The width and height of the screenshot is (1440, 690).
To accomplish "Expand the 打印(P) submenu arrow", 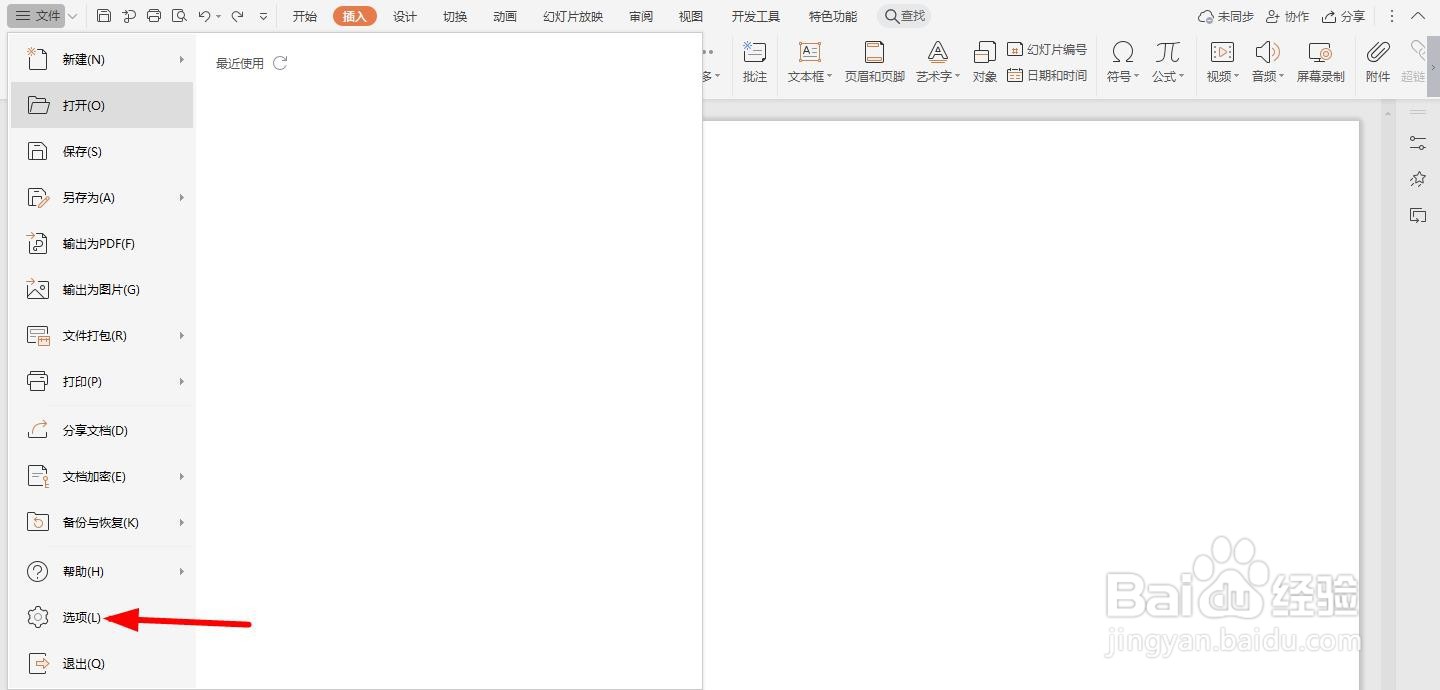I will pyautogui.click(x=182, y=381).
